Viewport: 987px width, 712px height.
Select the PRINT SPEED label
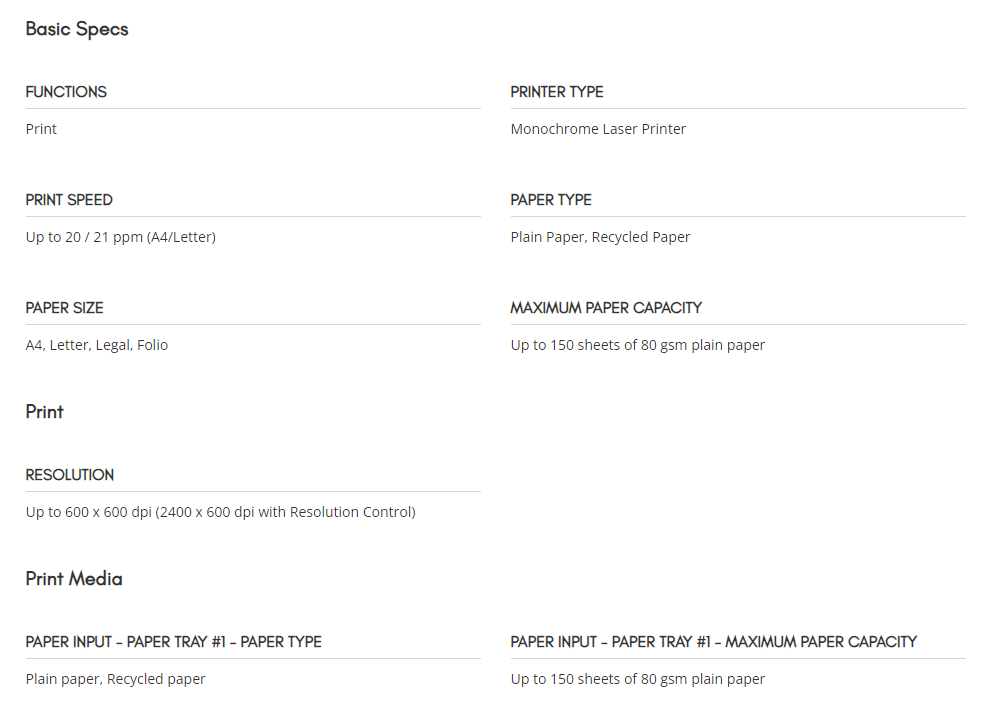(x=69, y=200)
